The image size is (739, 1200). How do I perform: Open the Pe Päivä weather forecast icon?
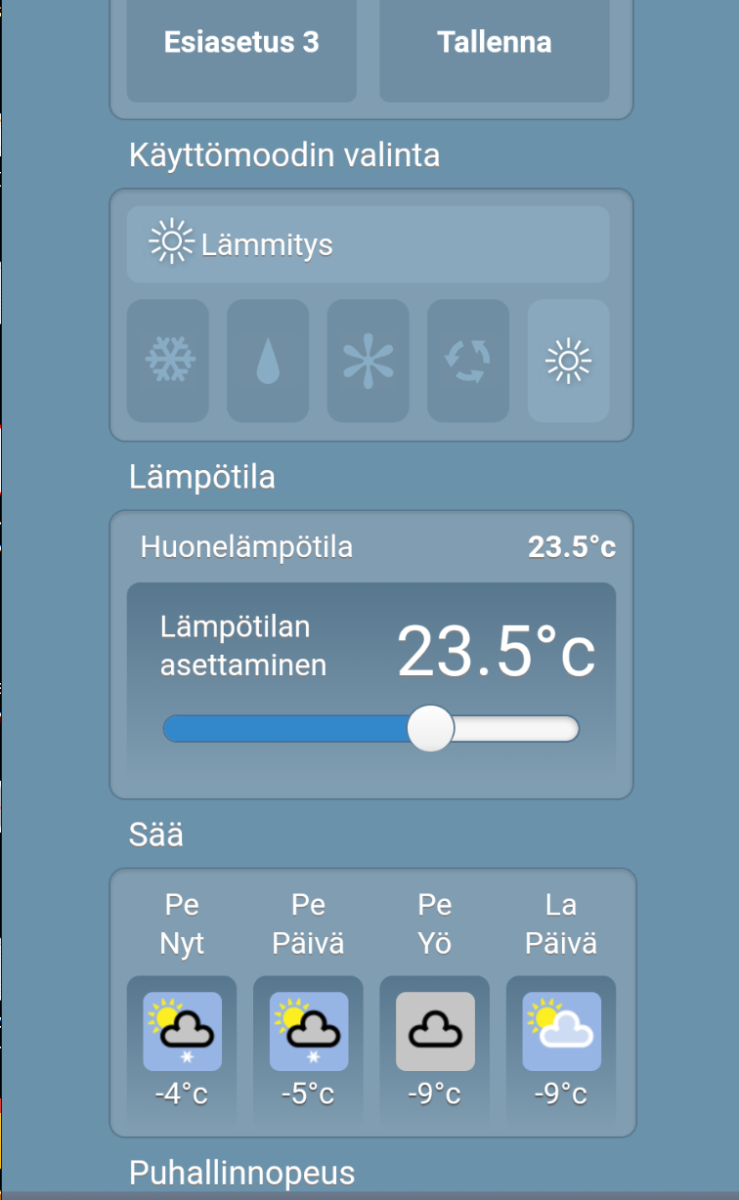coord(308,1031)
